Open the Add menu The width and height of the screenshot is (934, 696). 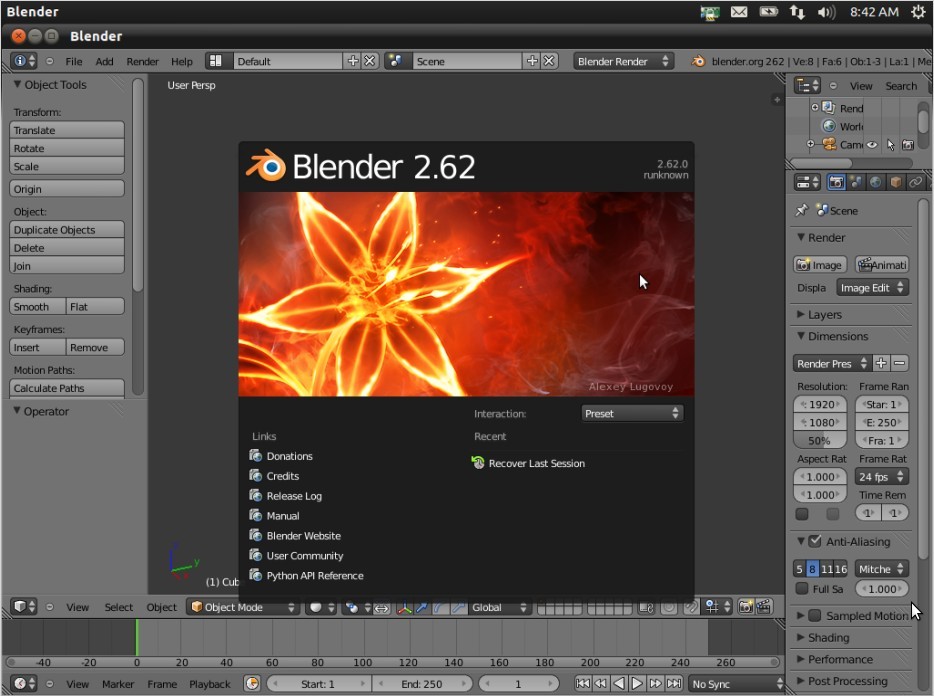tap(104, 61)
